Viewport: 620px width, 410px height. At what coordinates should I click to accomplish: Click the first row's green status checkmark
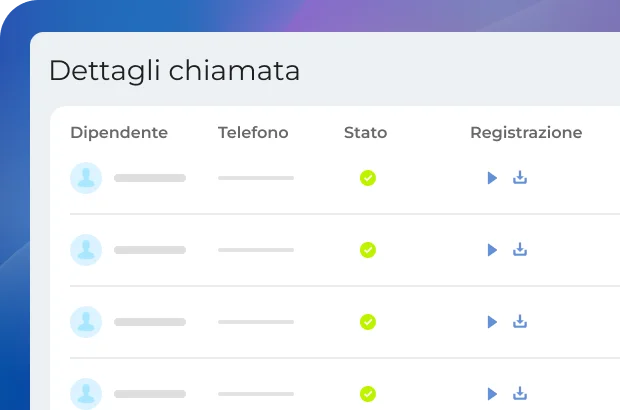368,178
